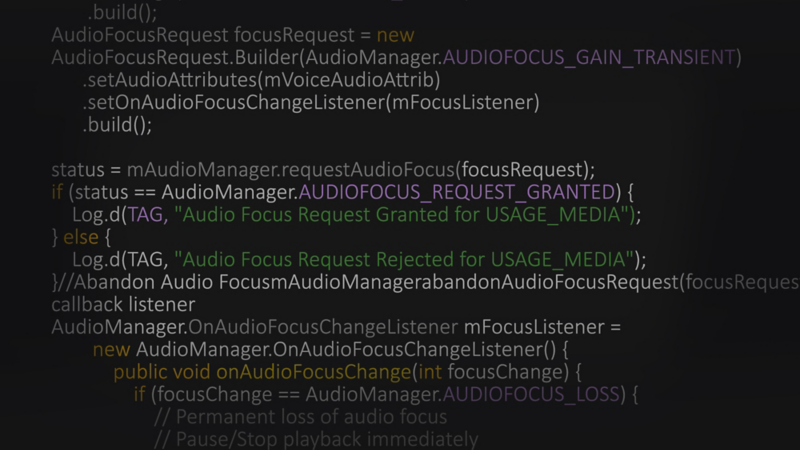
Task: Click the purple TAG argument in first Log.d
Action: point(146,215)
